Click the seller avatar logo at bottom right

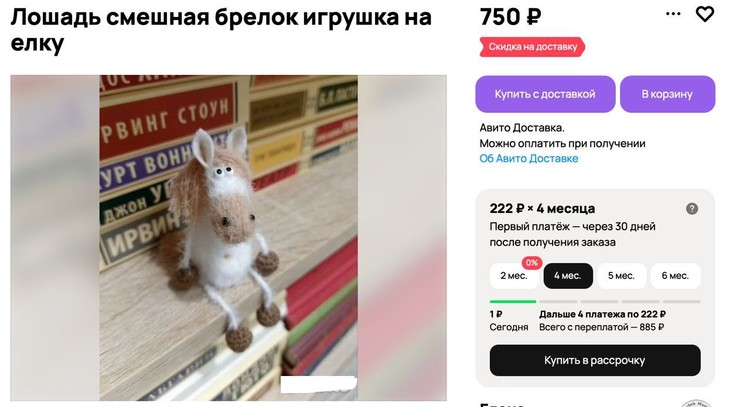click(696, 403)
